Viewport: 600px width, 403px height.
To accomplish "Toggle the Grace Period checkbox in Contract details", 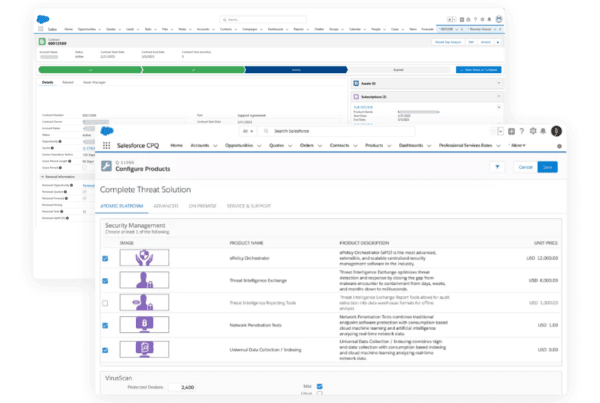I will click(x=85, y=168).
